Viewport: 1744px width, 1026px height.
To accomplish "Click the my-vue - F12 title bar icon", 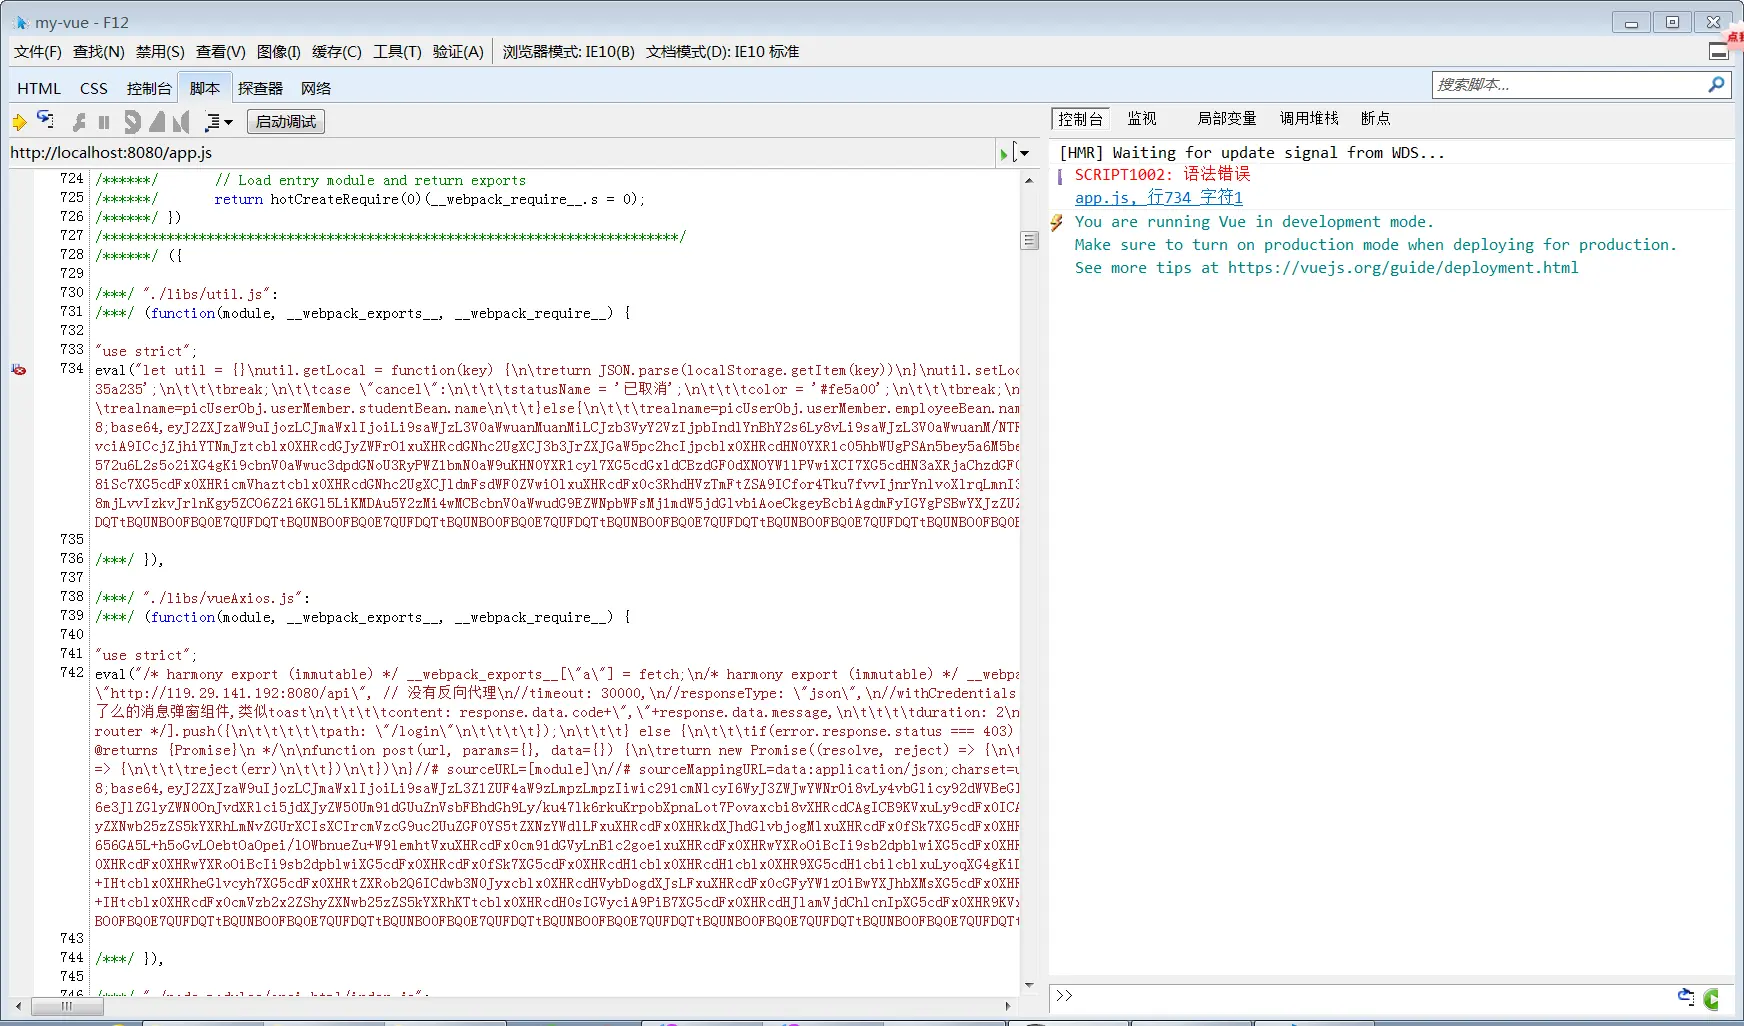I will point(20,22).
